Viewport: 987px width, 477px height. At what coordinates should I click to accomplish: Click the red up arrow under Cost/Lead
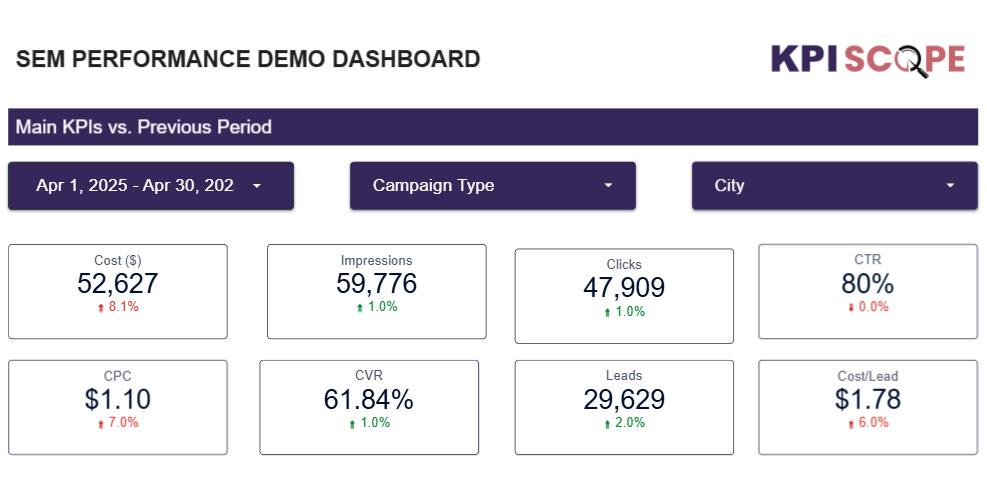851,424
